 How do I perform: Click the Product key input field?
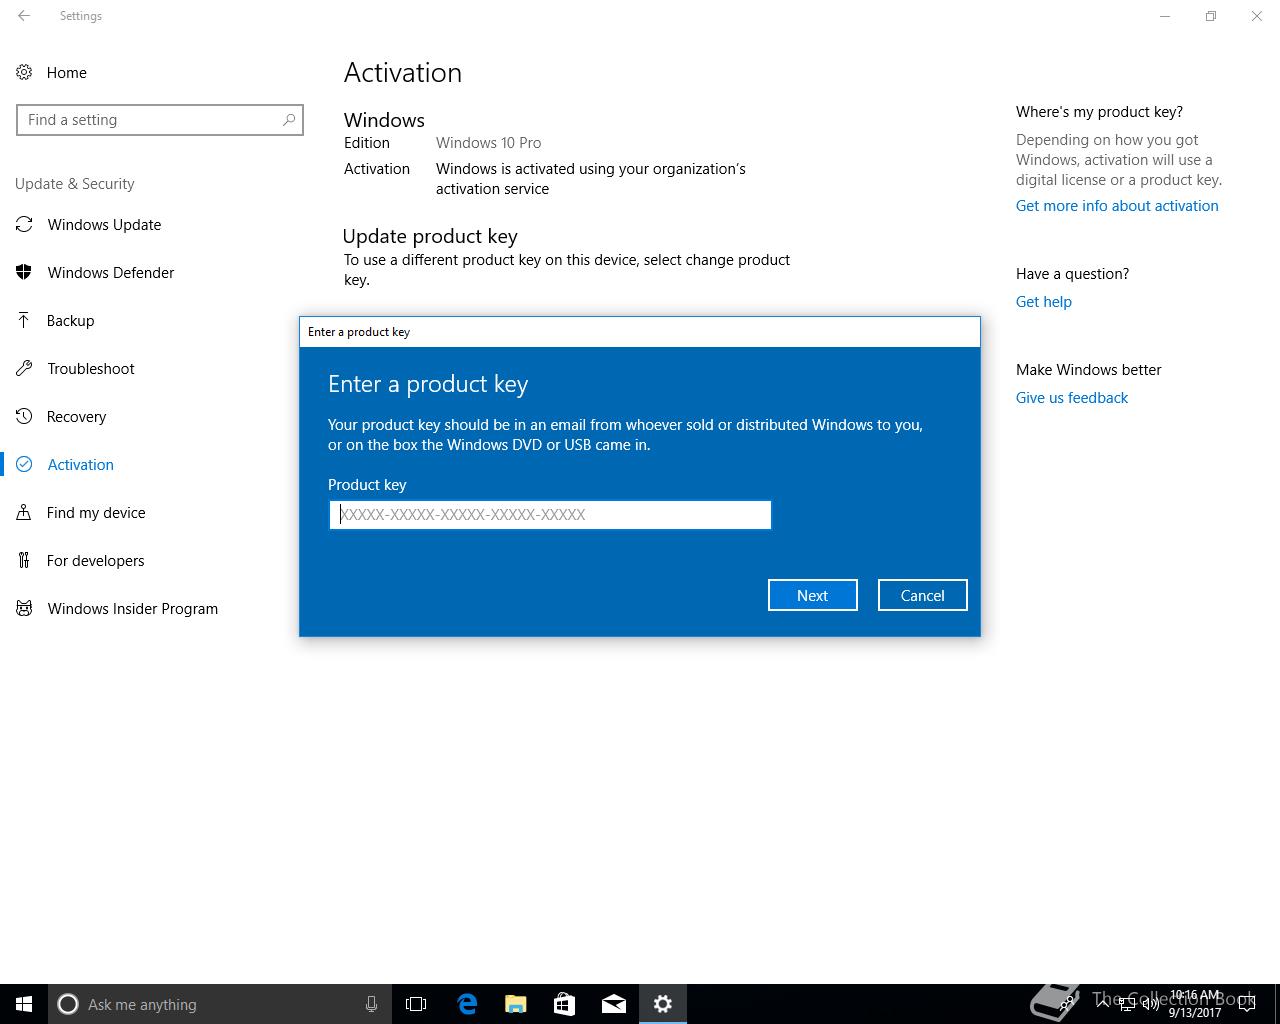coord(550,515)
